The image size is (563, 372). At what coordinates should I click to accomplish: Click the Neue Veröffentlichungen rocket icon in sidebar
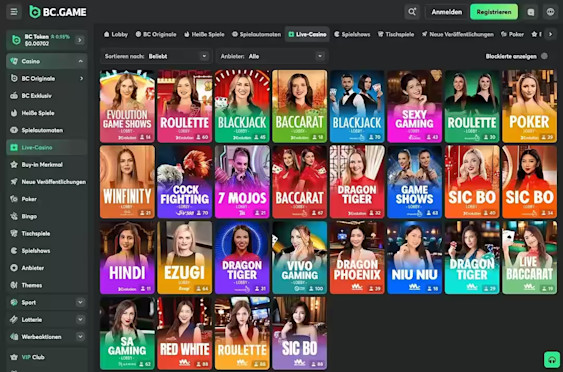coord(14,182)
